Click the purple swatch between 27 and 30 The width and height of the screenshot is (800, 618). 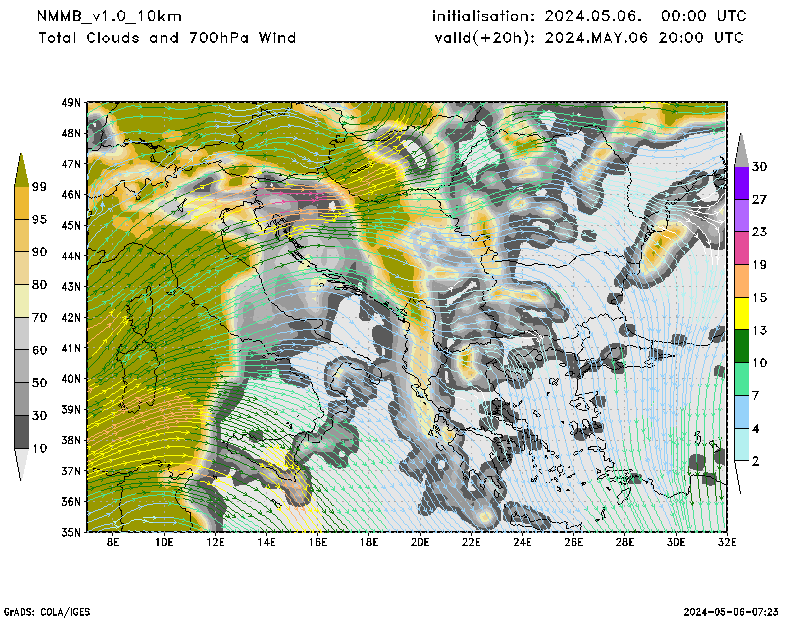click(741, 183)
